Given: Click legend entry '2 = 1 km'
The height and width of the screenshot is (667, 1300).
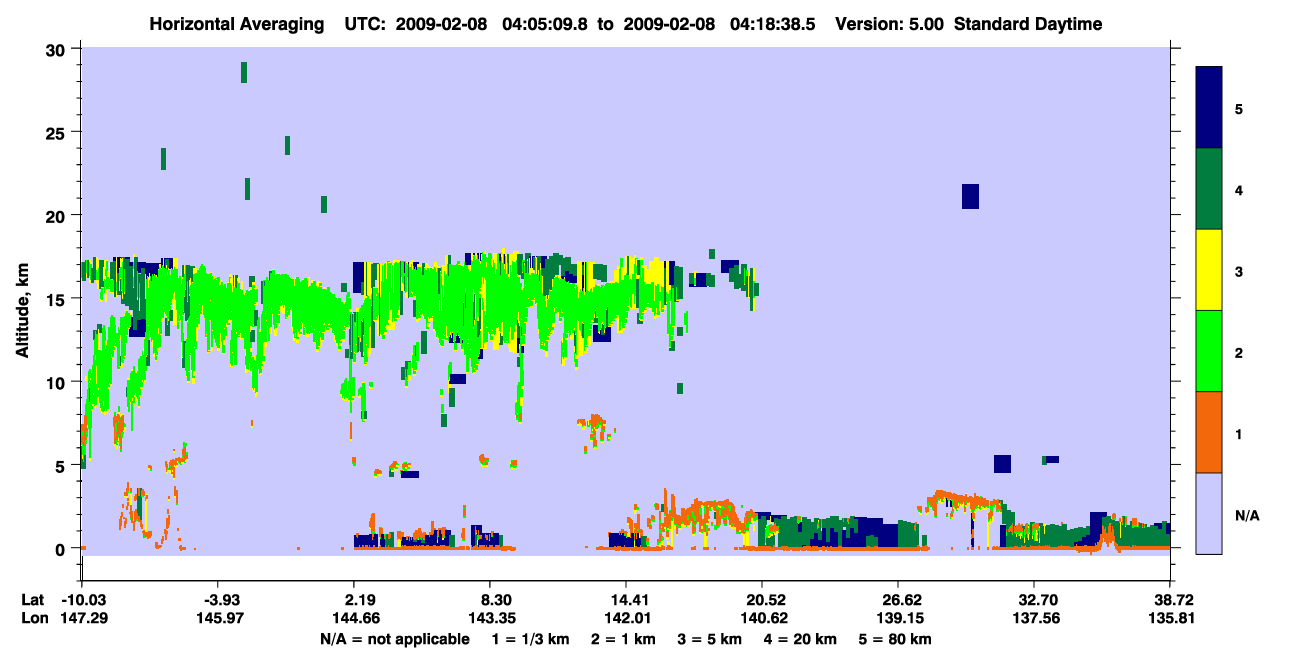Looking at the screenshot, I should pyautogui.click(x=624, y=638).
